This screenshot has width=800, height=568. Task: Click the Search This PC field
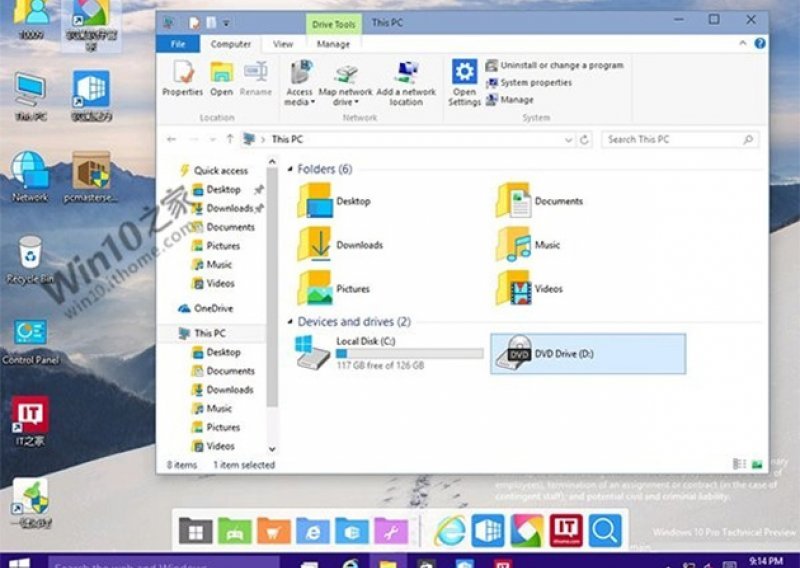(680, 139)
